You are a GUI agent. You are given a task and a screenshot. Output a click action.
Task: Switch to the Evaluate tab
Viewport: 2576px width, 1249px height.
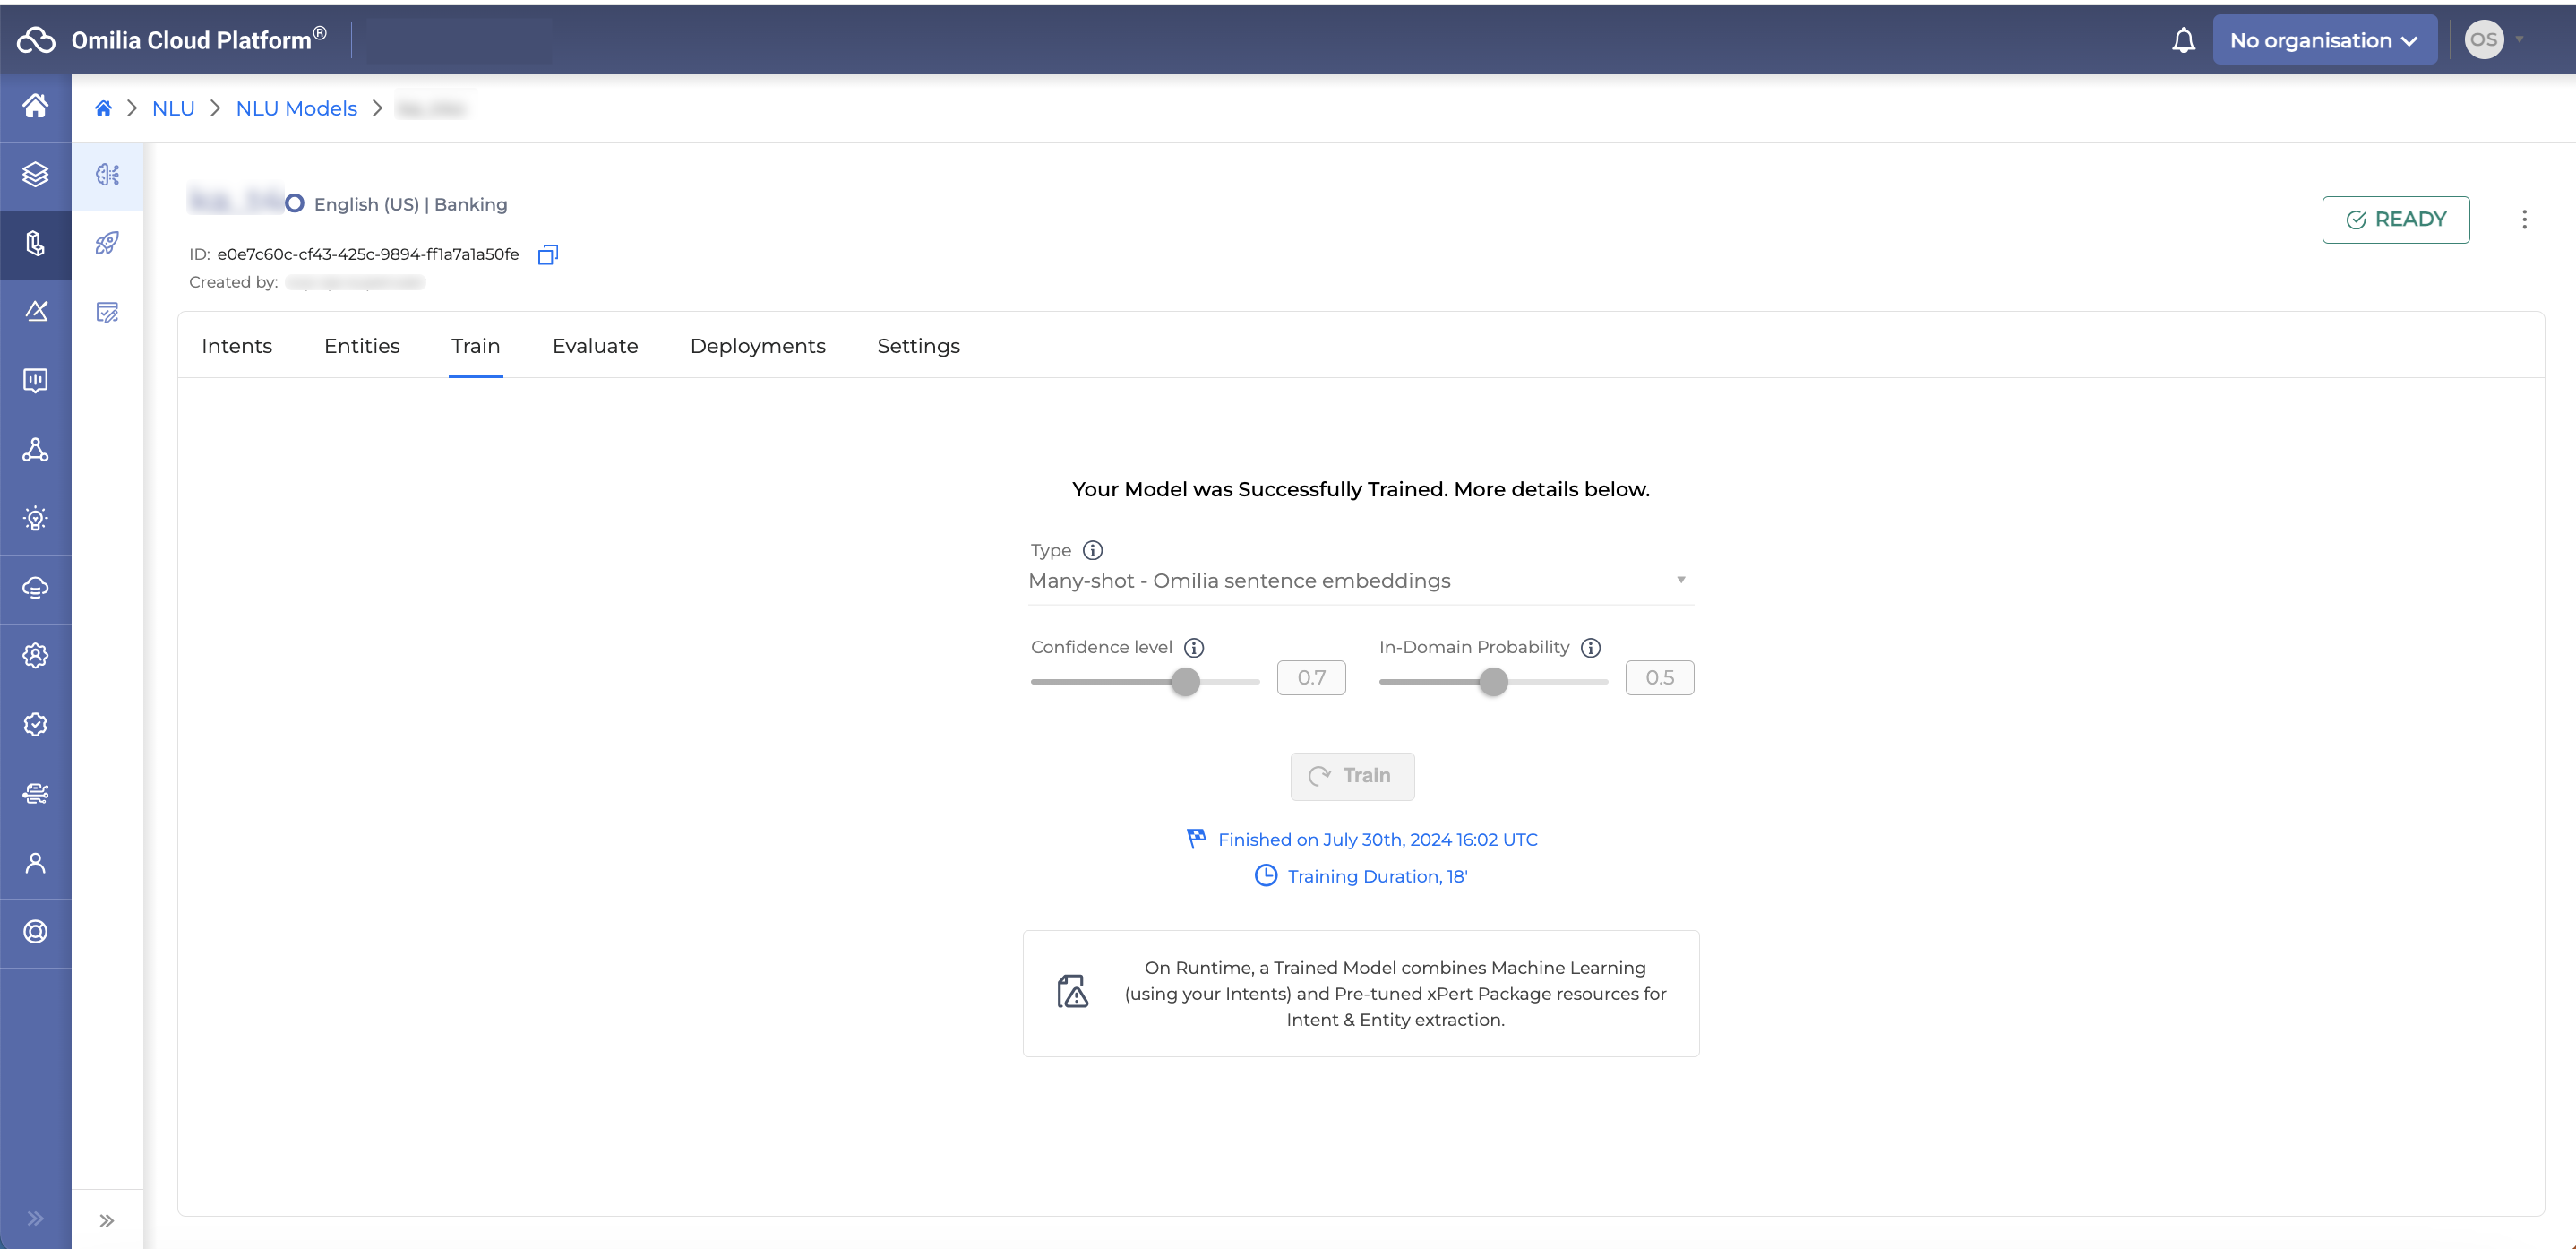click(595, 345)
